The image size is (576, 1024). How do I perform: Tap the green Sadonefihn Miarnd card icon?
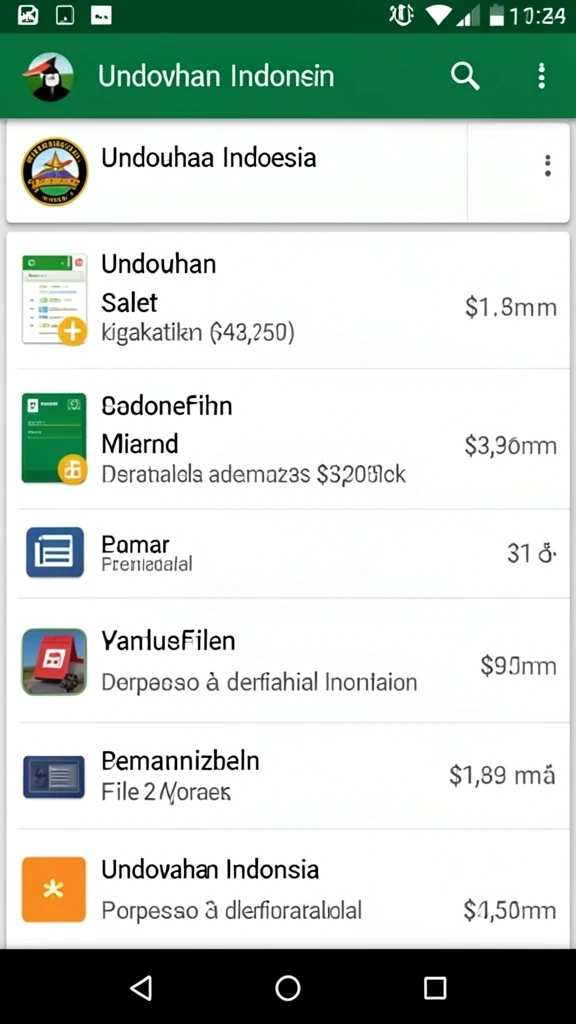pyautogui.click(x=54, y=438)
